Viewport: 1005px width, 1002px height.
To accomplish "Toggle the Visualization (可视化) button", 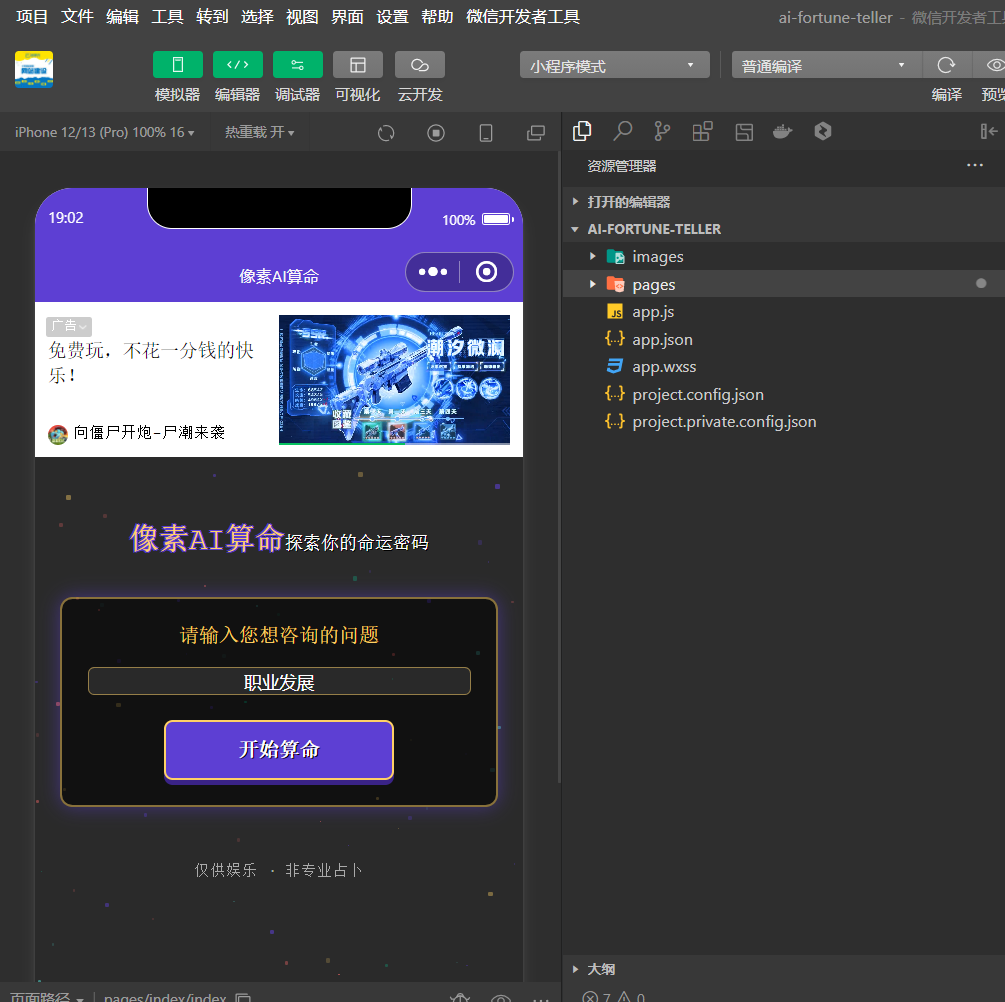I will 358,65.
